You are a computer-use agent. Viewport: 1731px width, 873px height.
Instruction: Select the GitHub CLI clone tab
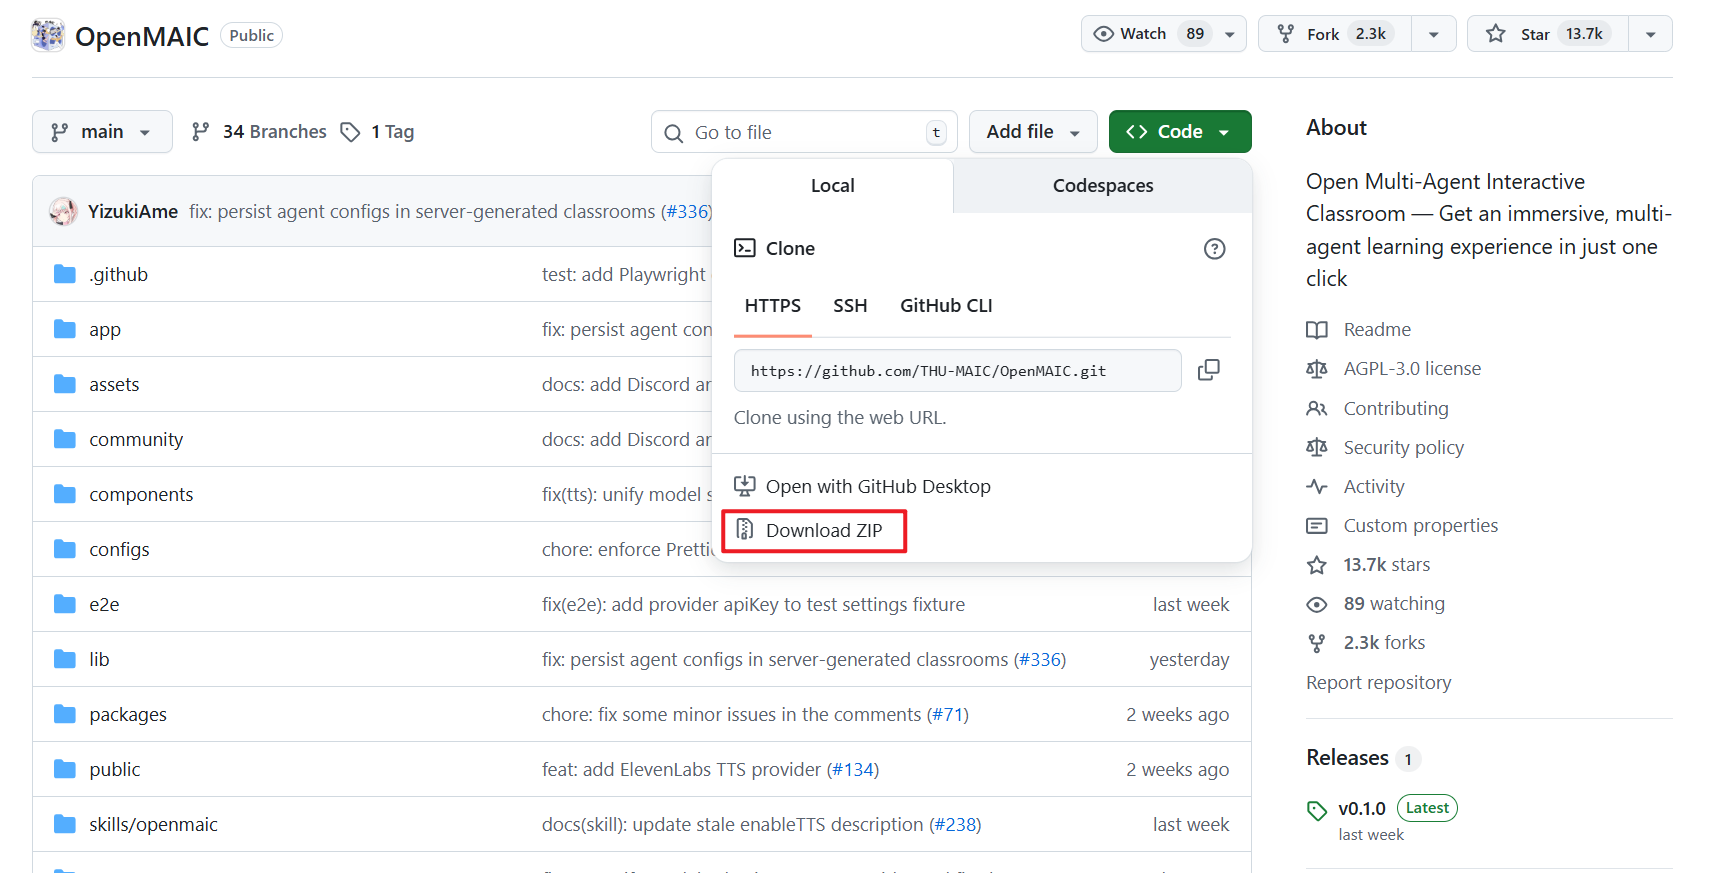pos(945,306)
